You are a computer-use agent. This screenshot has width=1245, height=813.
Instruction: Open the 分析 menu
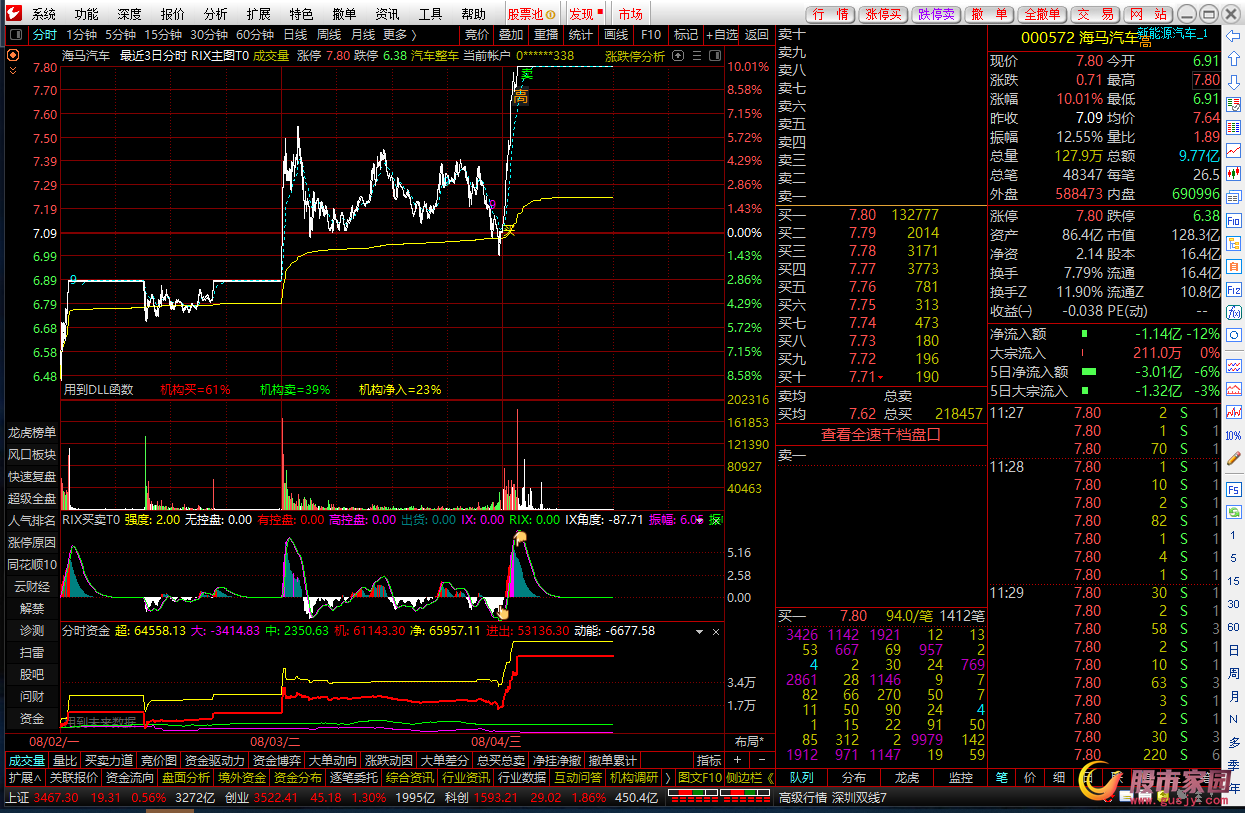pyautogui.click(x=215, y=14)
